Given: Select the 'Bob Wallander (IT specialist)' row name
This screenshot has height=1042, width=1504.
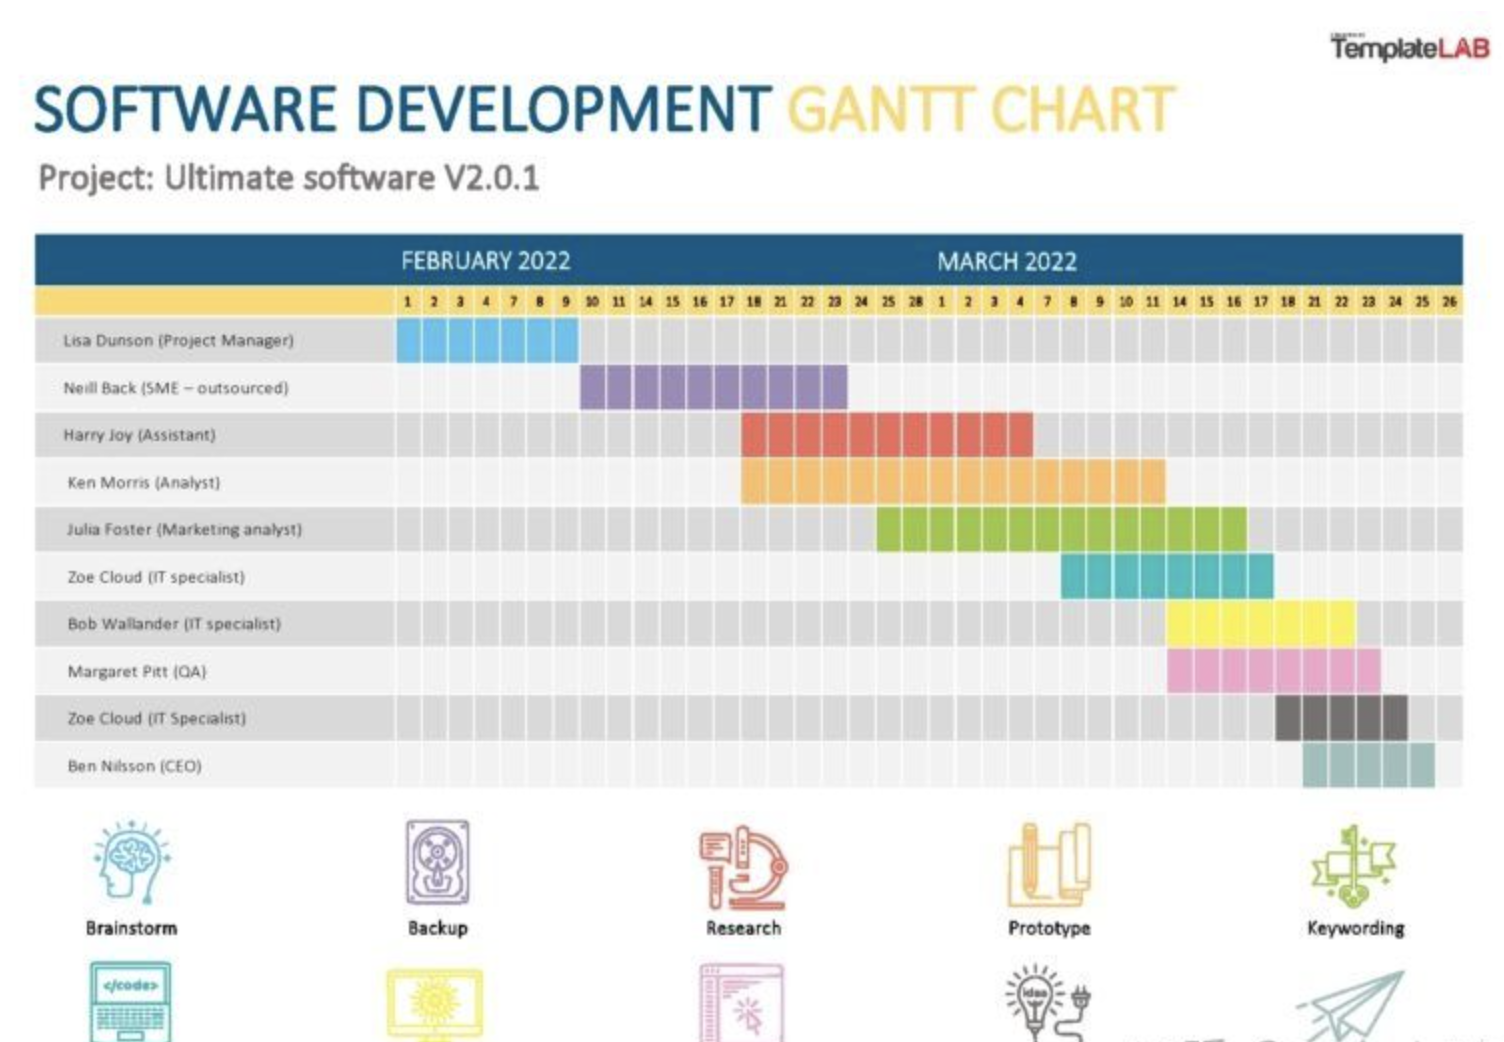Looking at the screenshot, I should (174, 624).
